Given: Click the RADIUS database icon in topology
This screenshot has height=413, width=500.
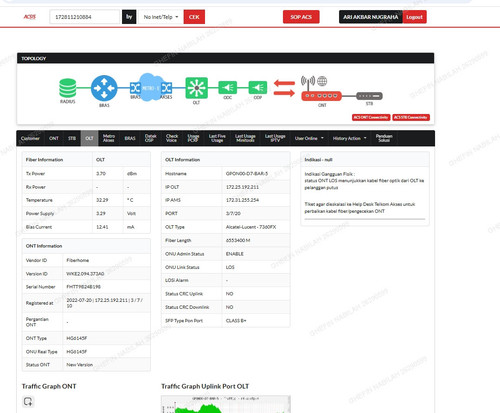Looking at the screenshot, I should point(68,88).
